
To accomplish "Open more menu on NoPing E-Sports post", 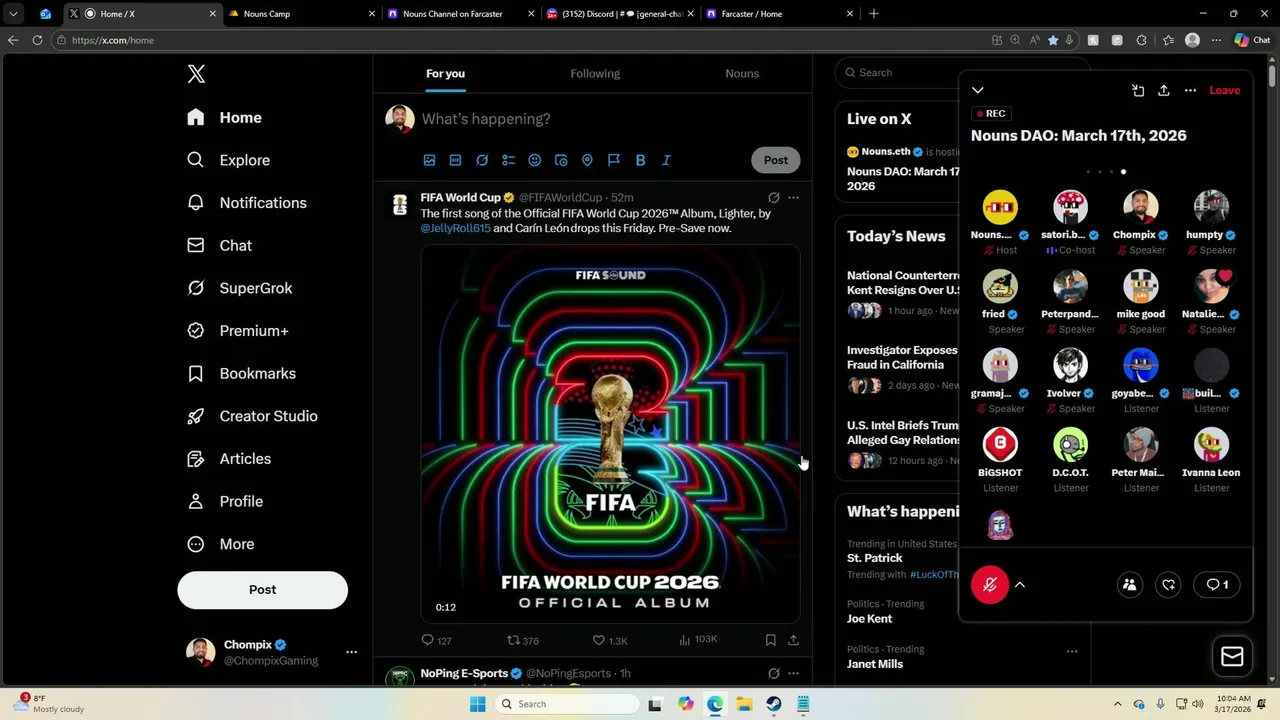I will [x=793, y=673].
